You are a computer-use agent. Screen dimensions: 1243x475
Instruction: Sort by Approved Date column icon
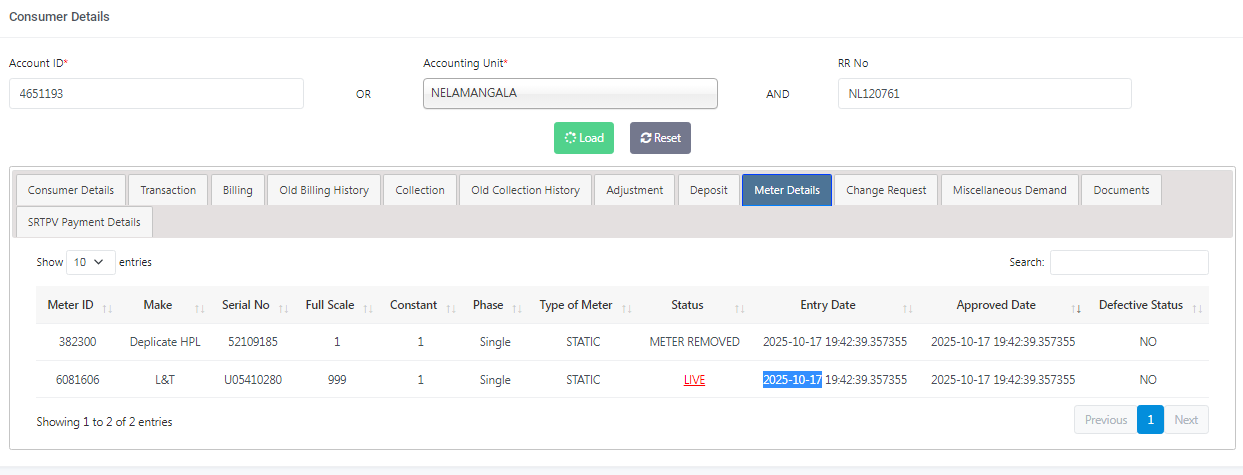pyautogui.click(x=1076, y=306)
